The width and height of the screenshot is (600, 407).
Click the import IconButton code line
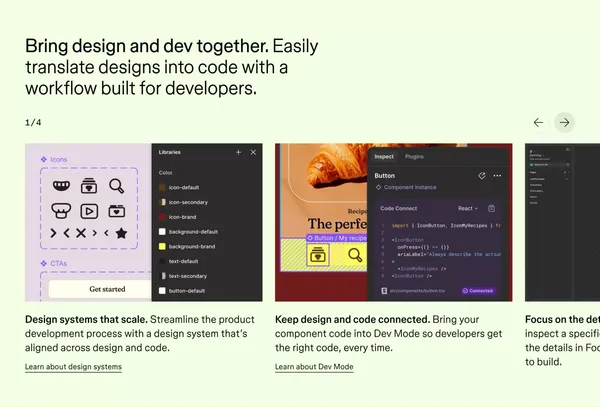pos(446,226)
